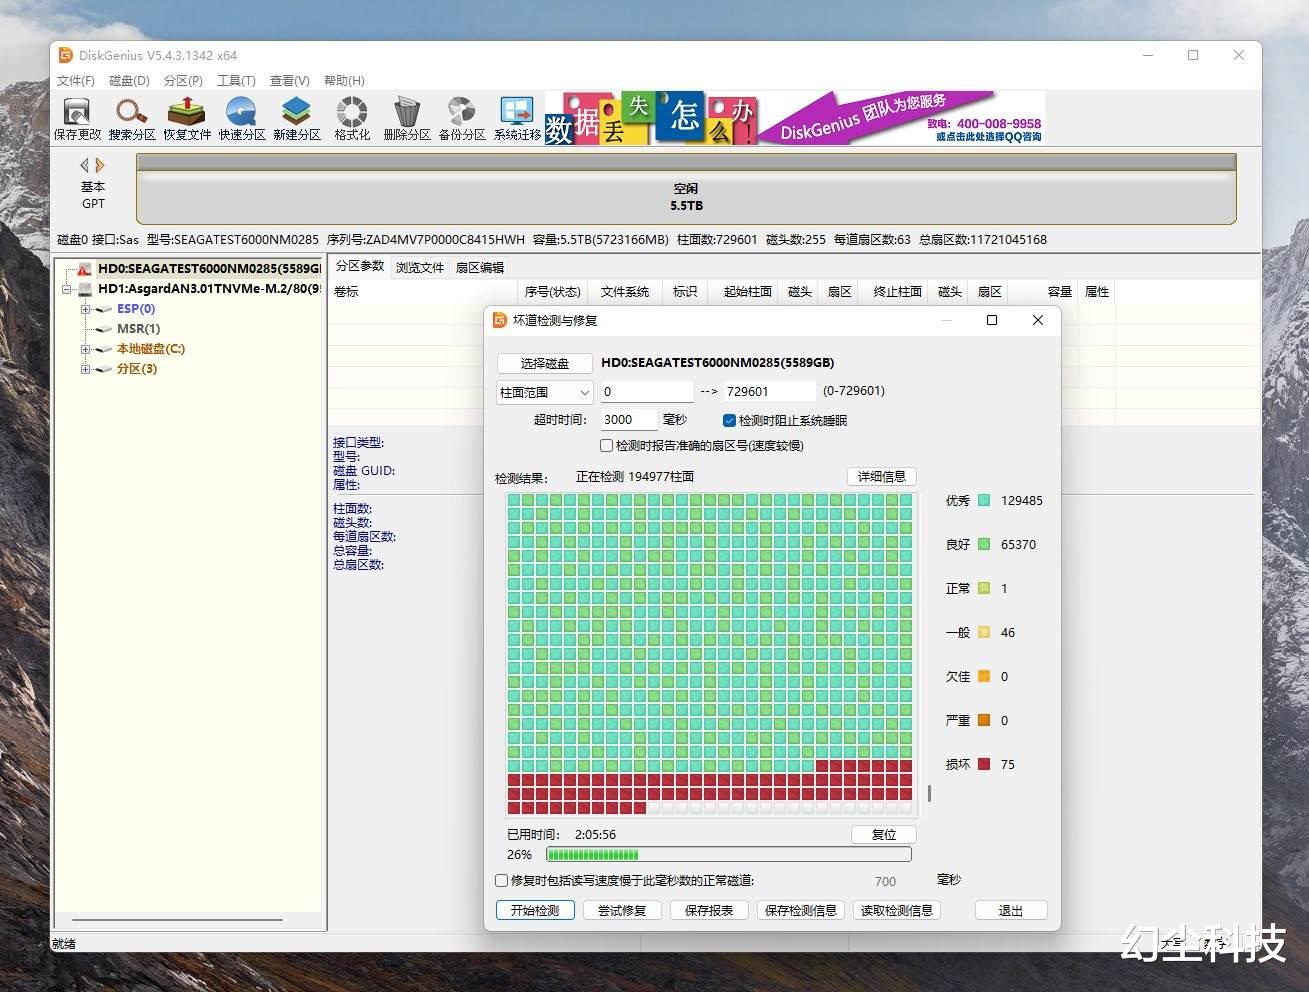Click the red 损坏 color swatch
1309x992 pixels.
click(x=984, y=764)
